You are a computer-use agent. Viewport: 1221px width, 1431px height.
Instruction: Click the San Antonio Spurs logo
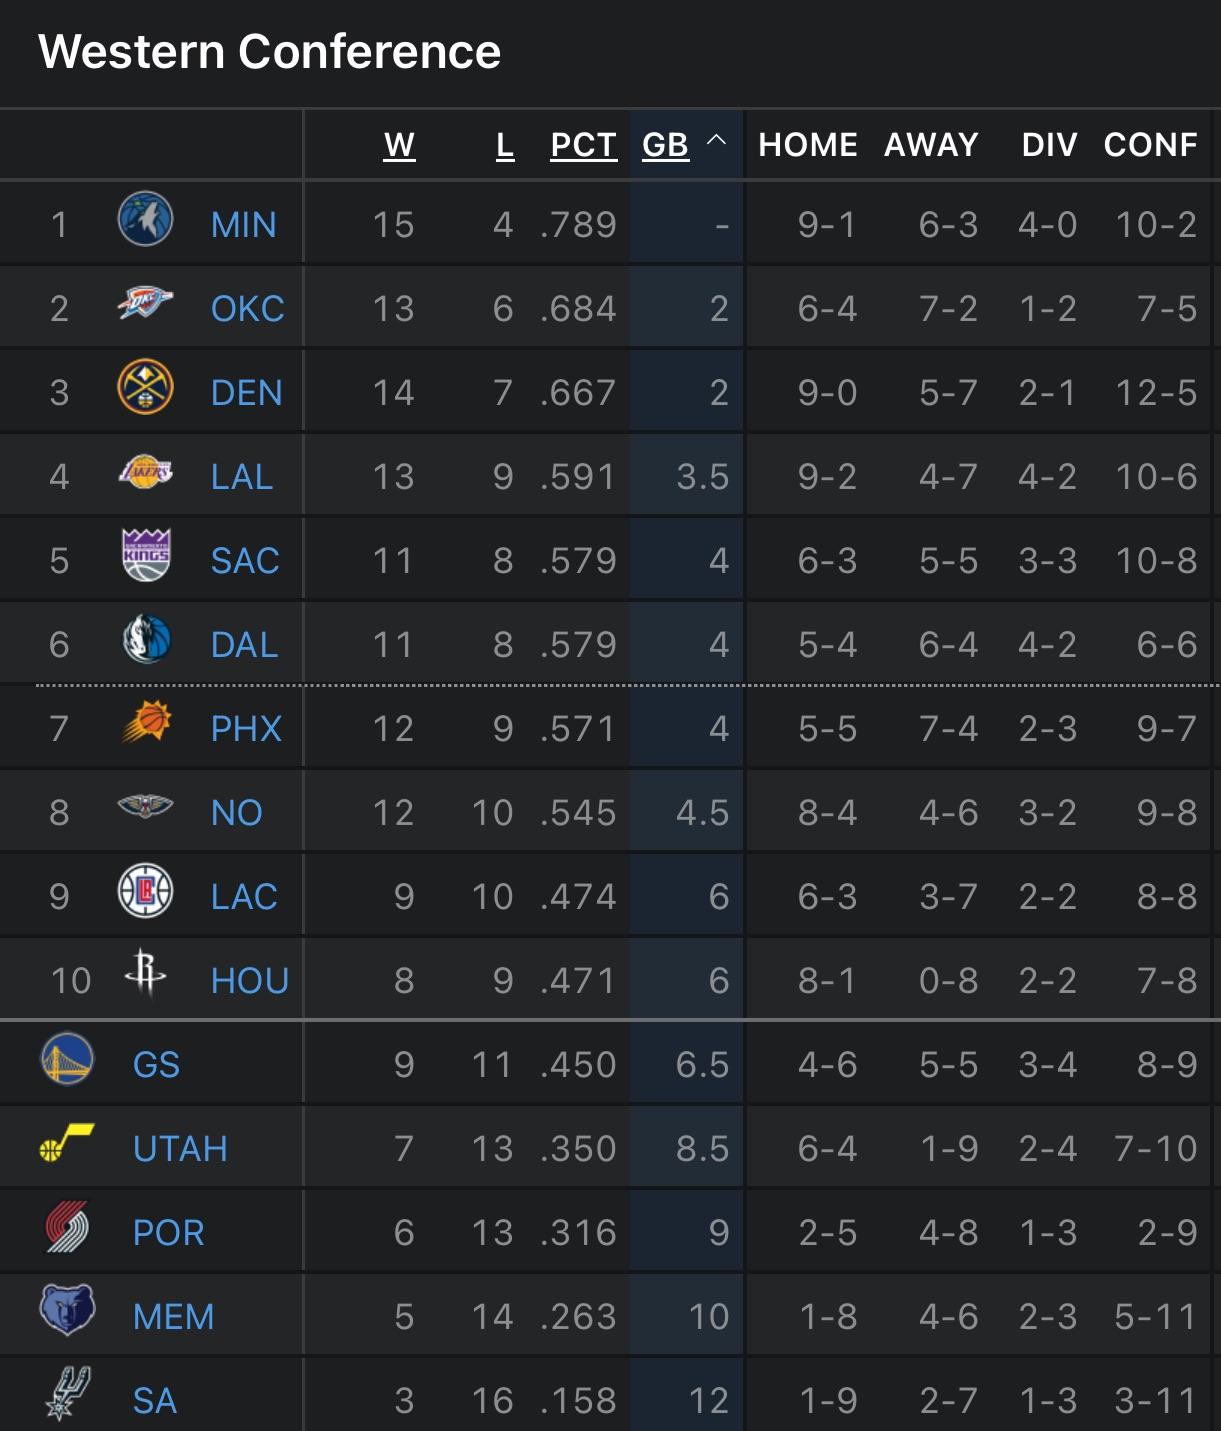(67, 1394)
